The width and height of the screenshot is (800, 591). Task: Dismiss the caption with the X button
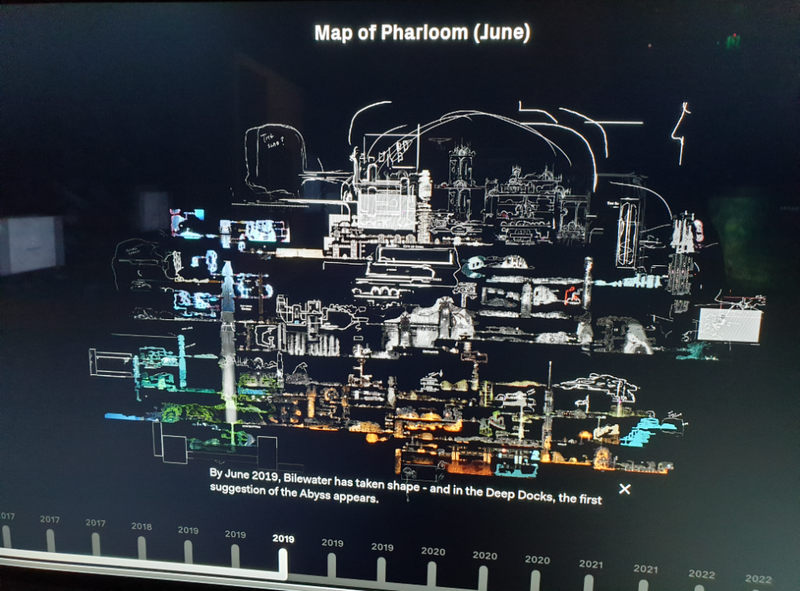click(x=626, y=488)
